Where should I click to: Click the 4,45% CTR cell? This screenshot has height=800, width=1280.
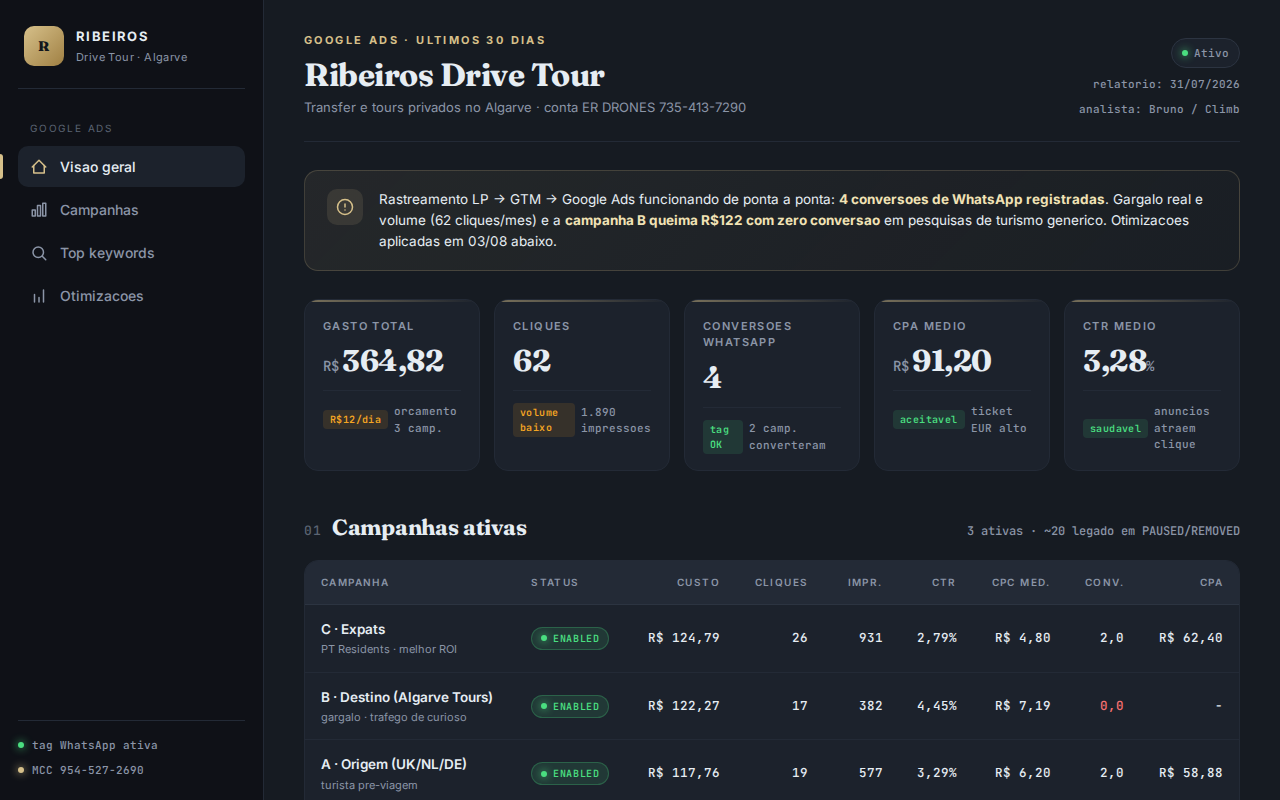[x=937, y=706]
